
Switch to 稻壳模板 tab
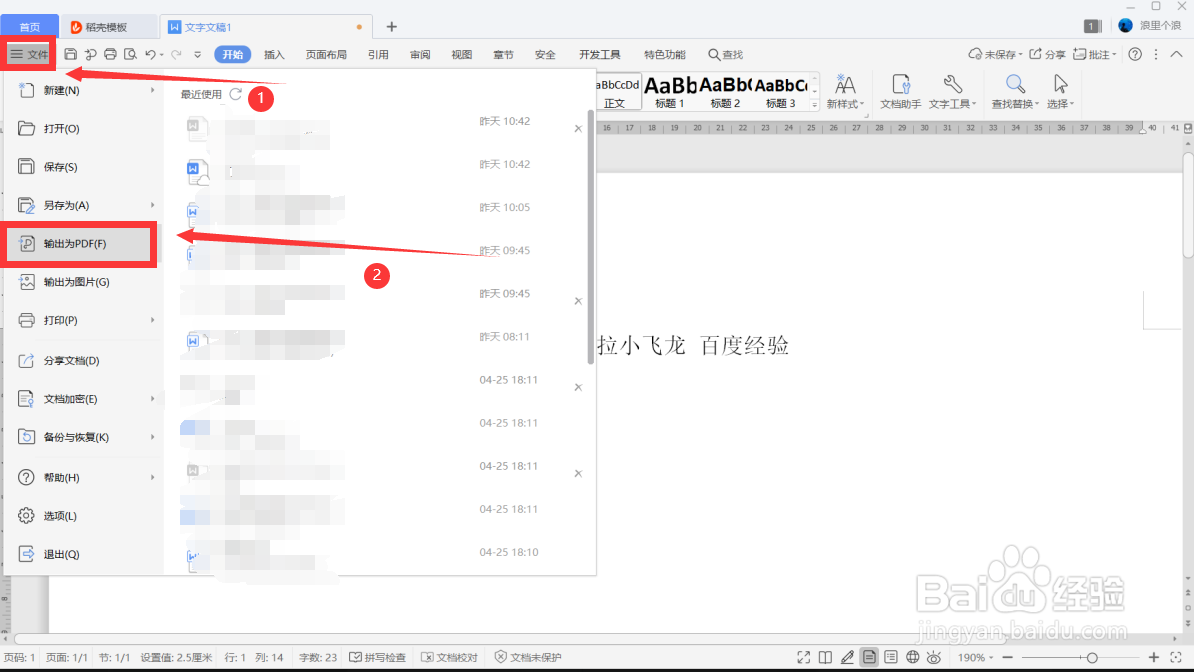click(108, 27)
